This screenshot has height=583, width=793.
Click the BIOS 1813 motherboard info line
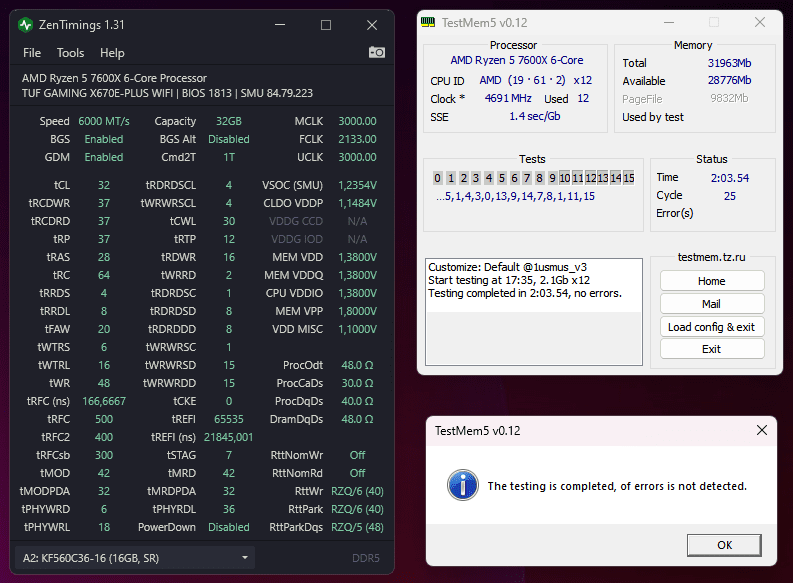(x=167, y=93)
